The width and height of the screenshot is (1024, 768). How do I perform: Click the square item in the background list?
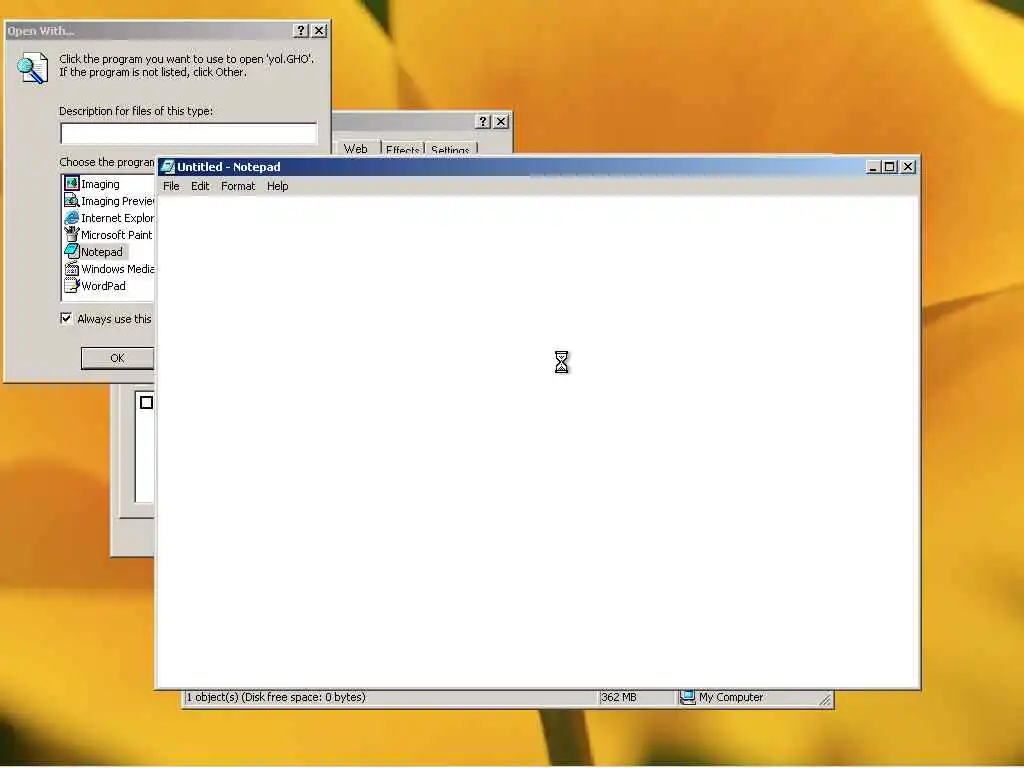[x=146, y=402]
